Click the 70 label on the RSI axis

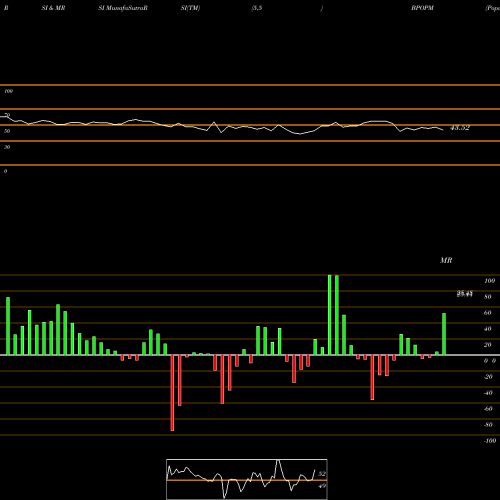point(7,115)
